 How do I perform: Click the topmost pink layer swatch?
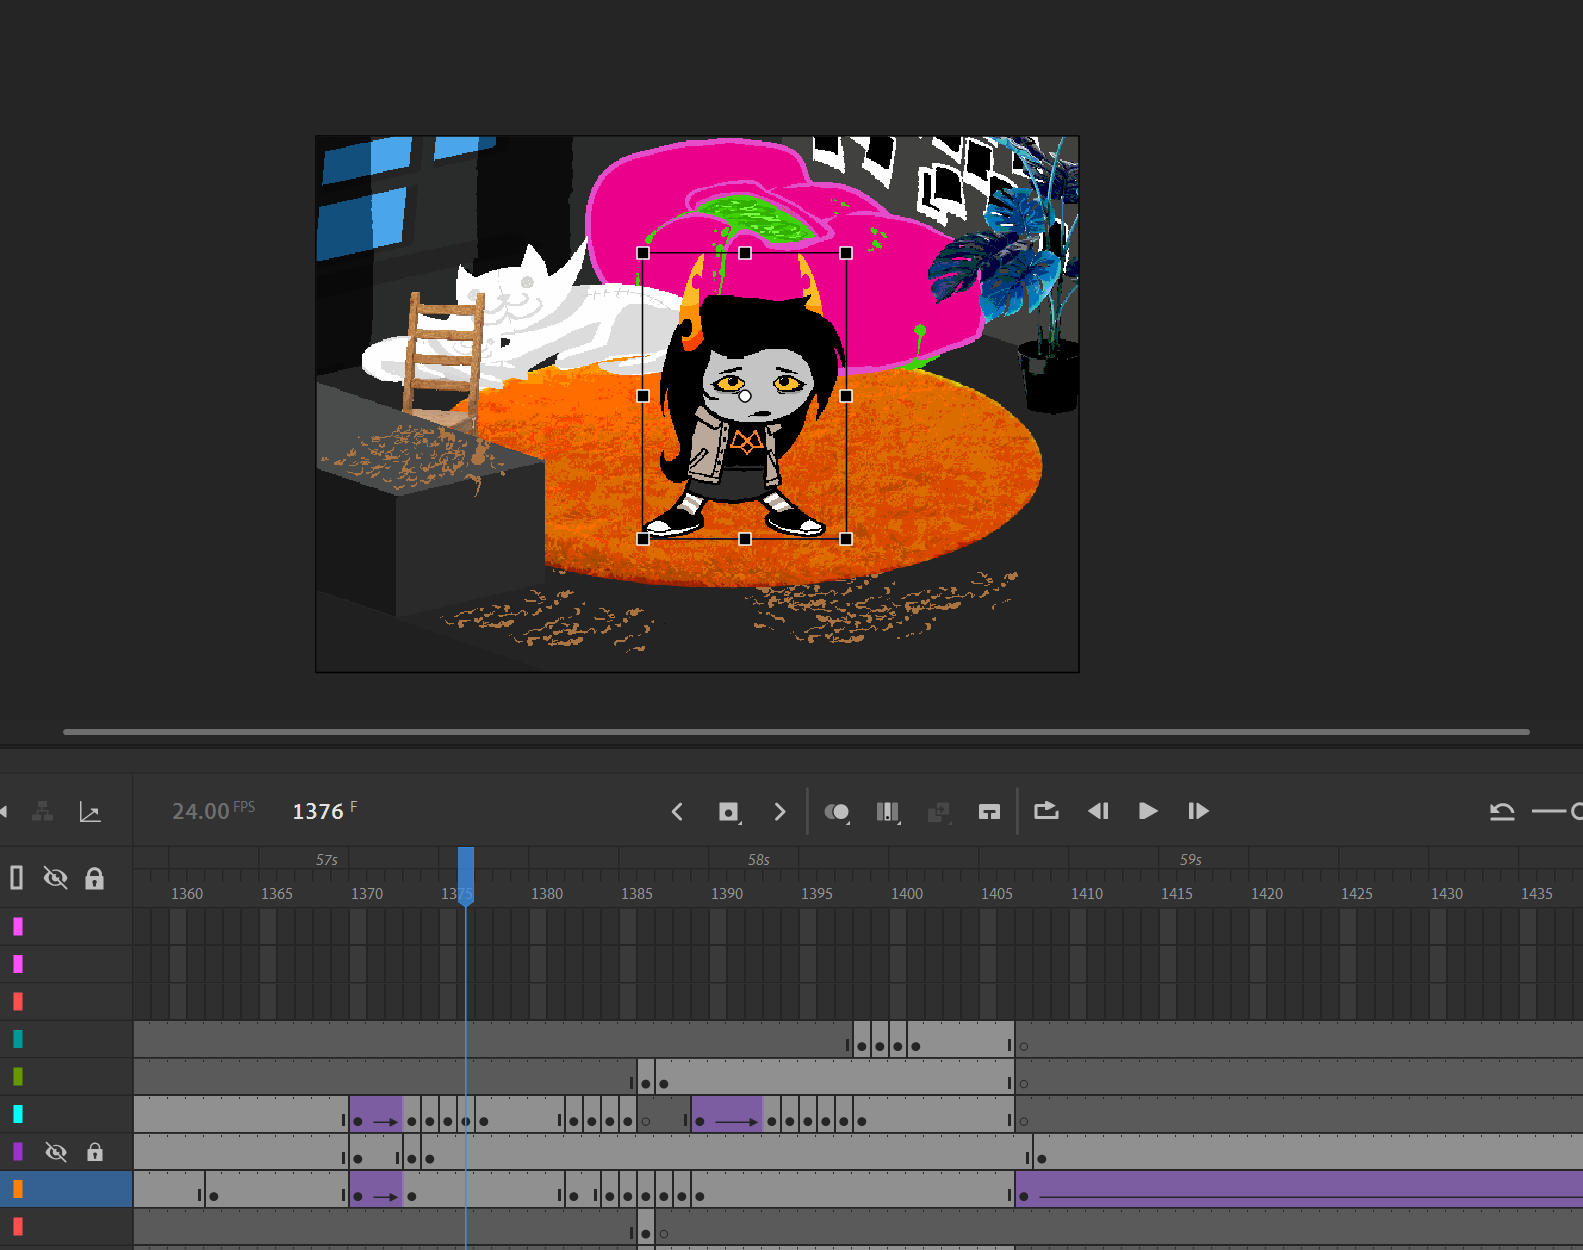click(x=18, y=927)
